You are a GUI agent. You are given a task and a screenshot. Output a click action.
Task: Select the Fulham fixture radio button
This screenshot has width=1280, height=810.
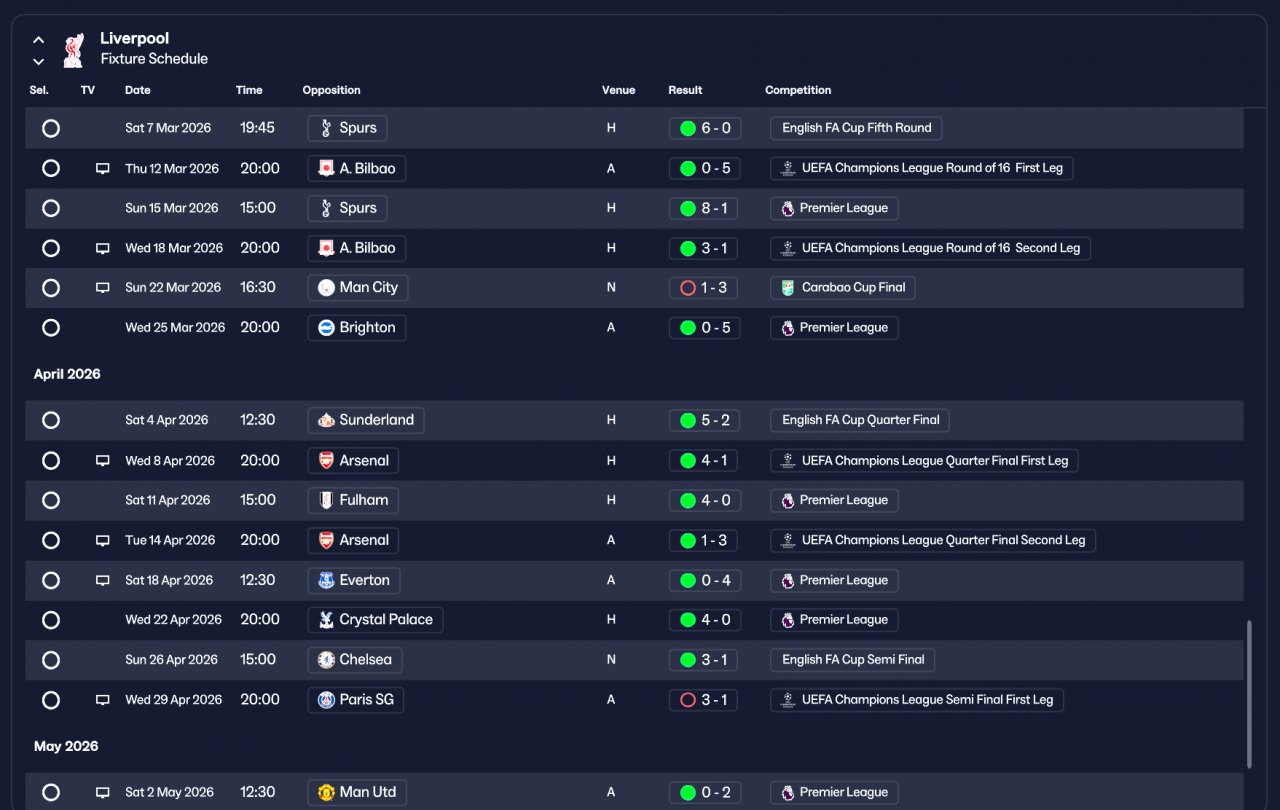point(51,500)
